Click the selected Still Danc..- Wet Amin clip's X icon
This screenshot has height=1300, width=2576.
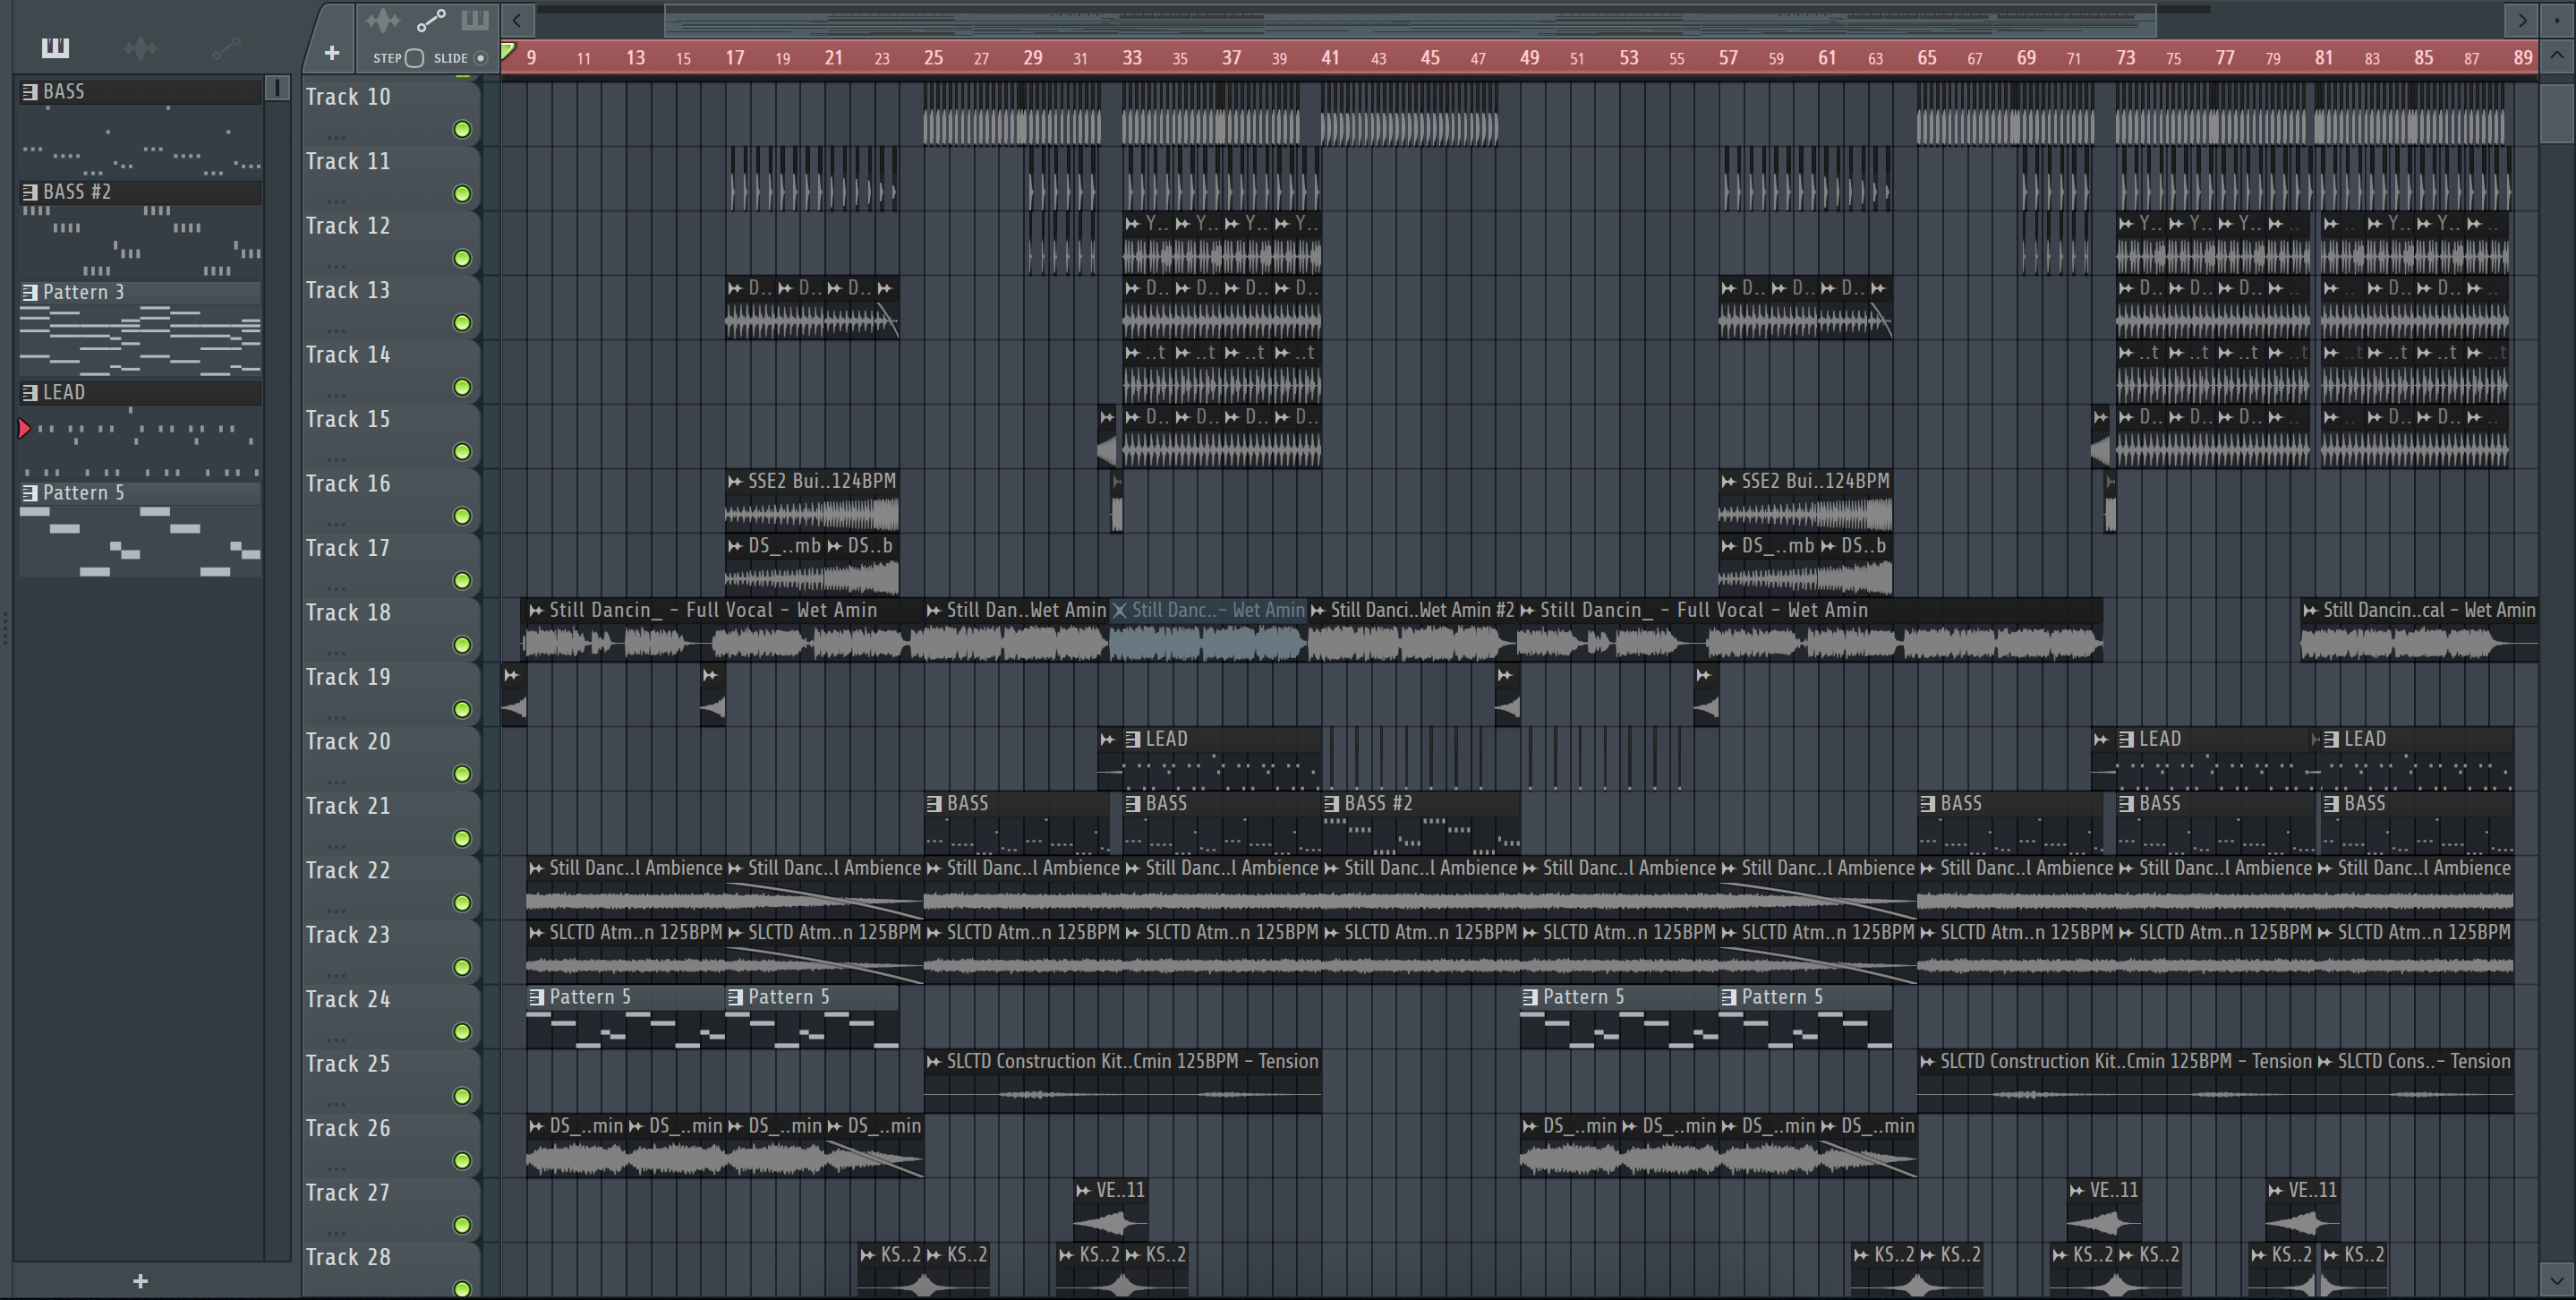click(1120, 610)
